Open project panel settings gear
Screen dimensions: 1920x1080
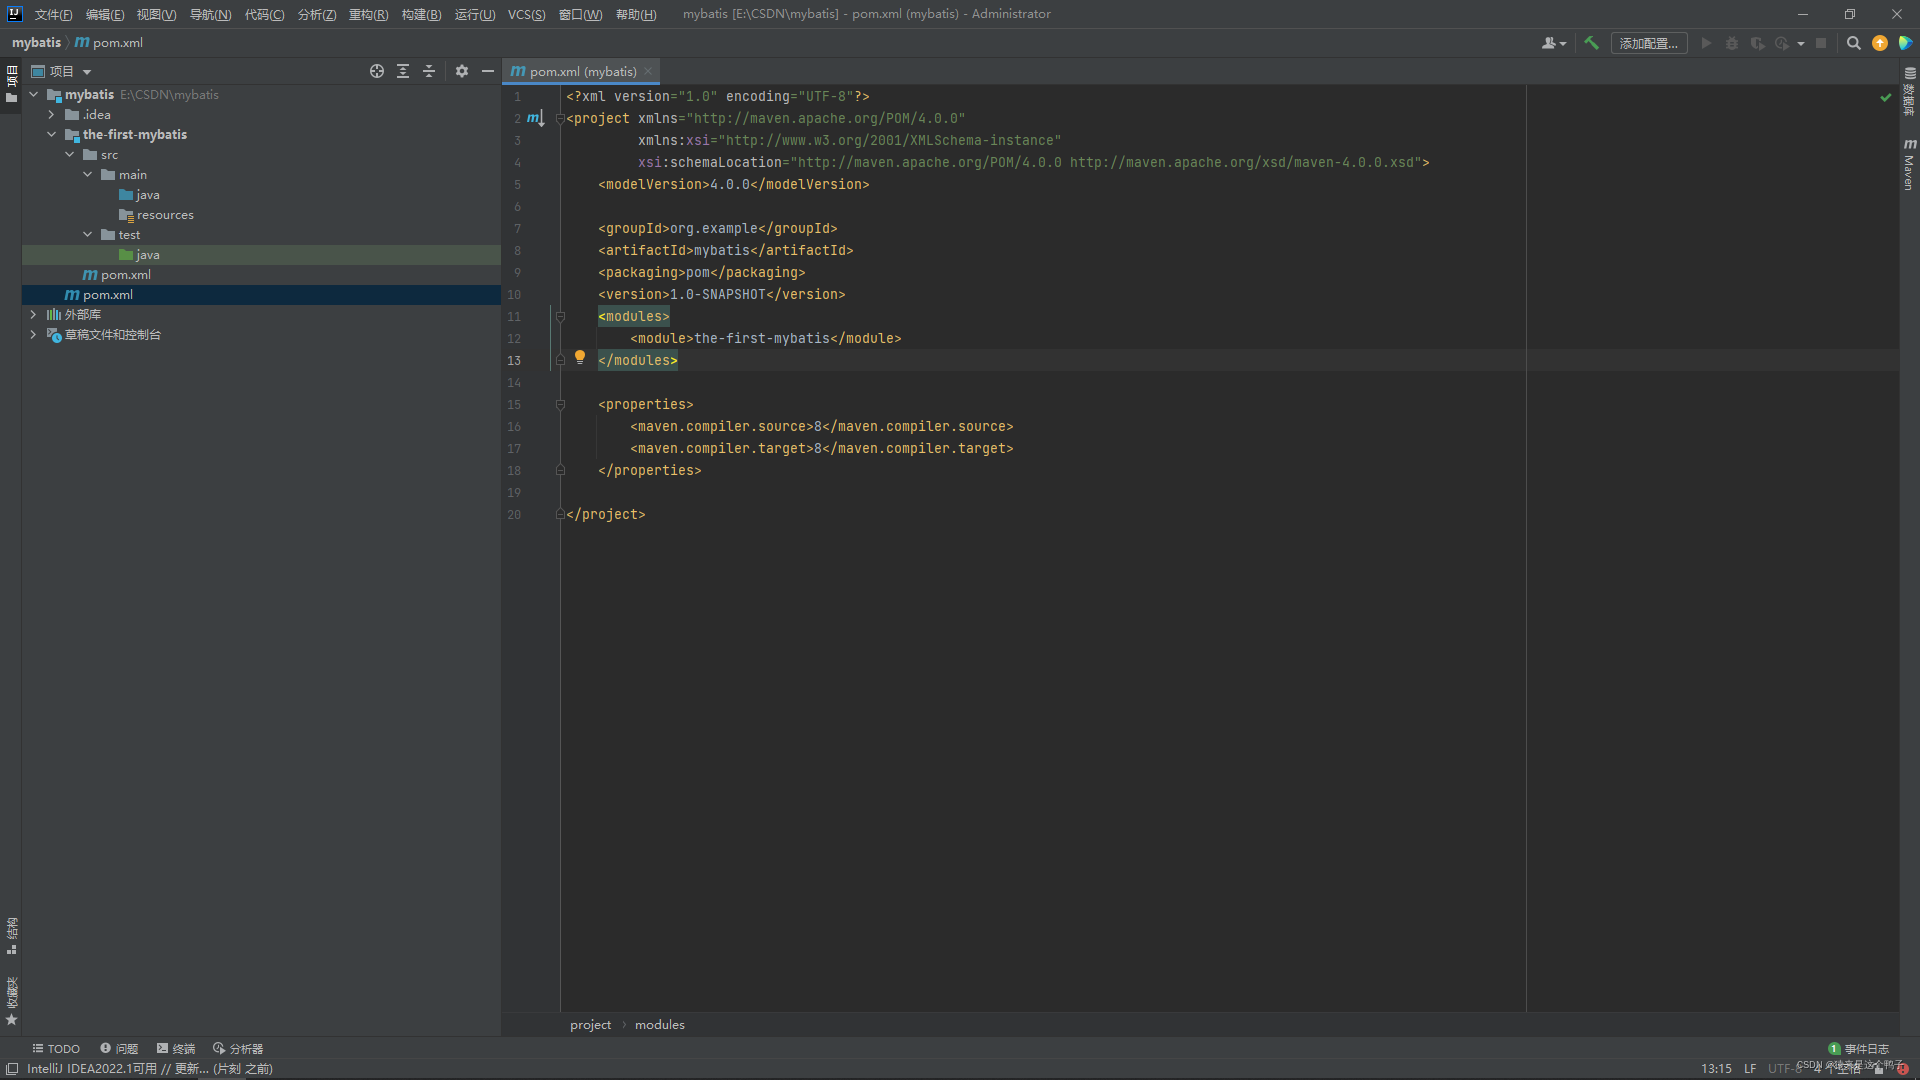tap(462, 71)
